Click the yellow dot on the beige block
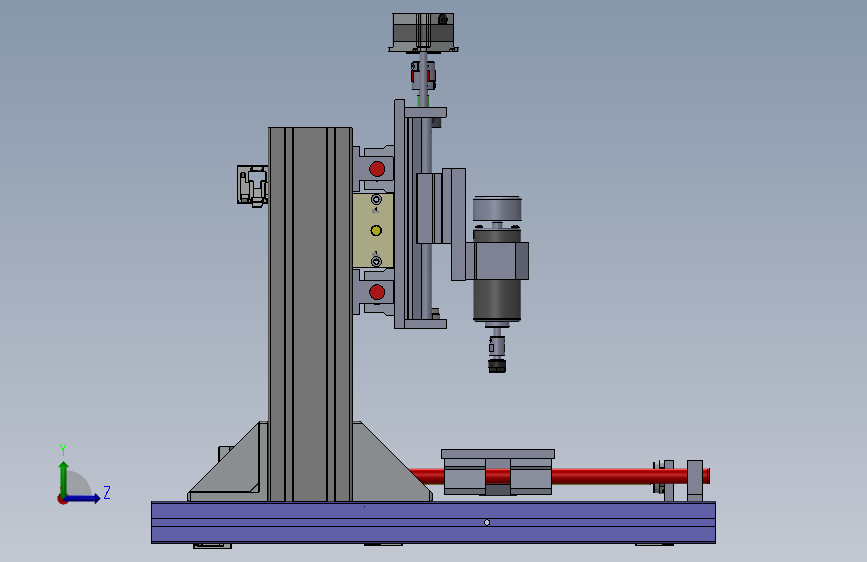The width and height of the screenshot is (867, 562). click(376, 230)
